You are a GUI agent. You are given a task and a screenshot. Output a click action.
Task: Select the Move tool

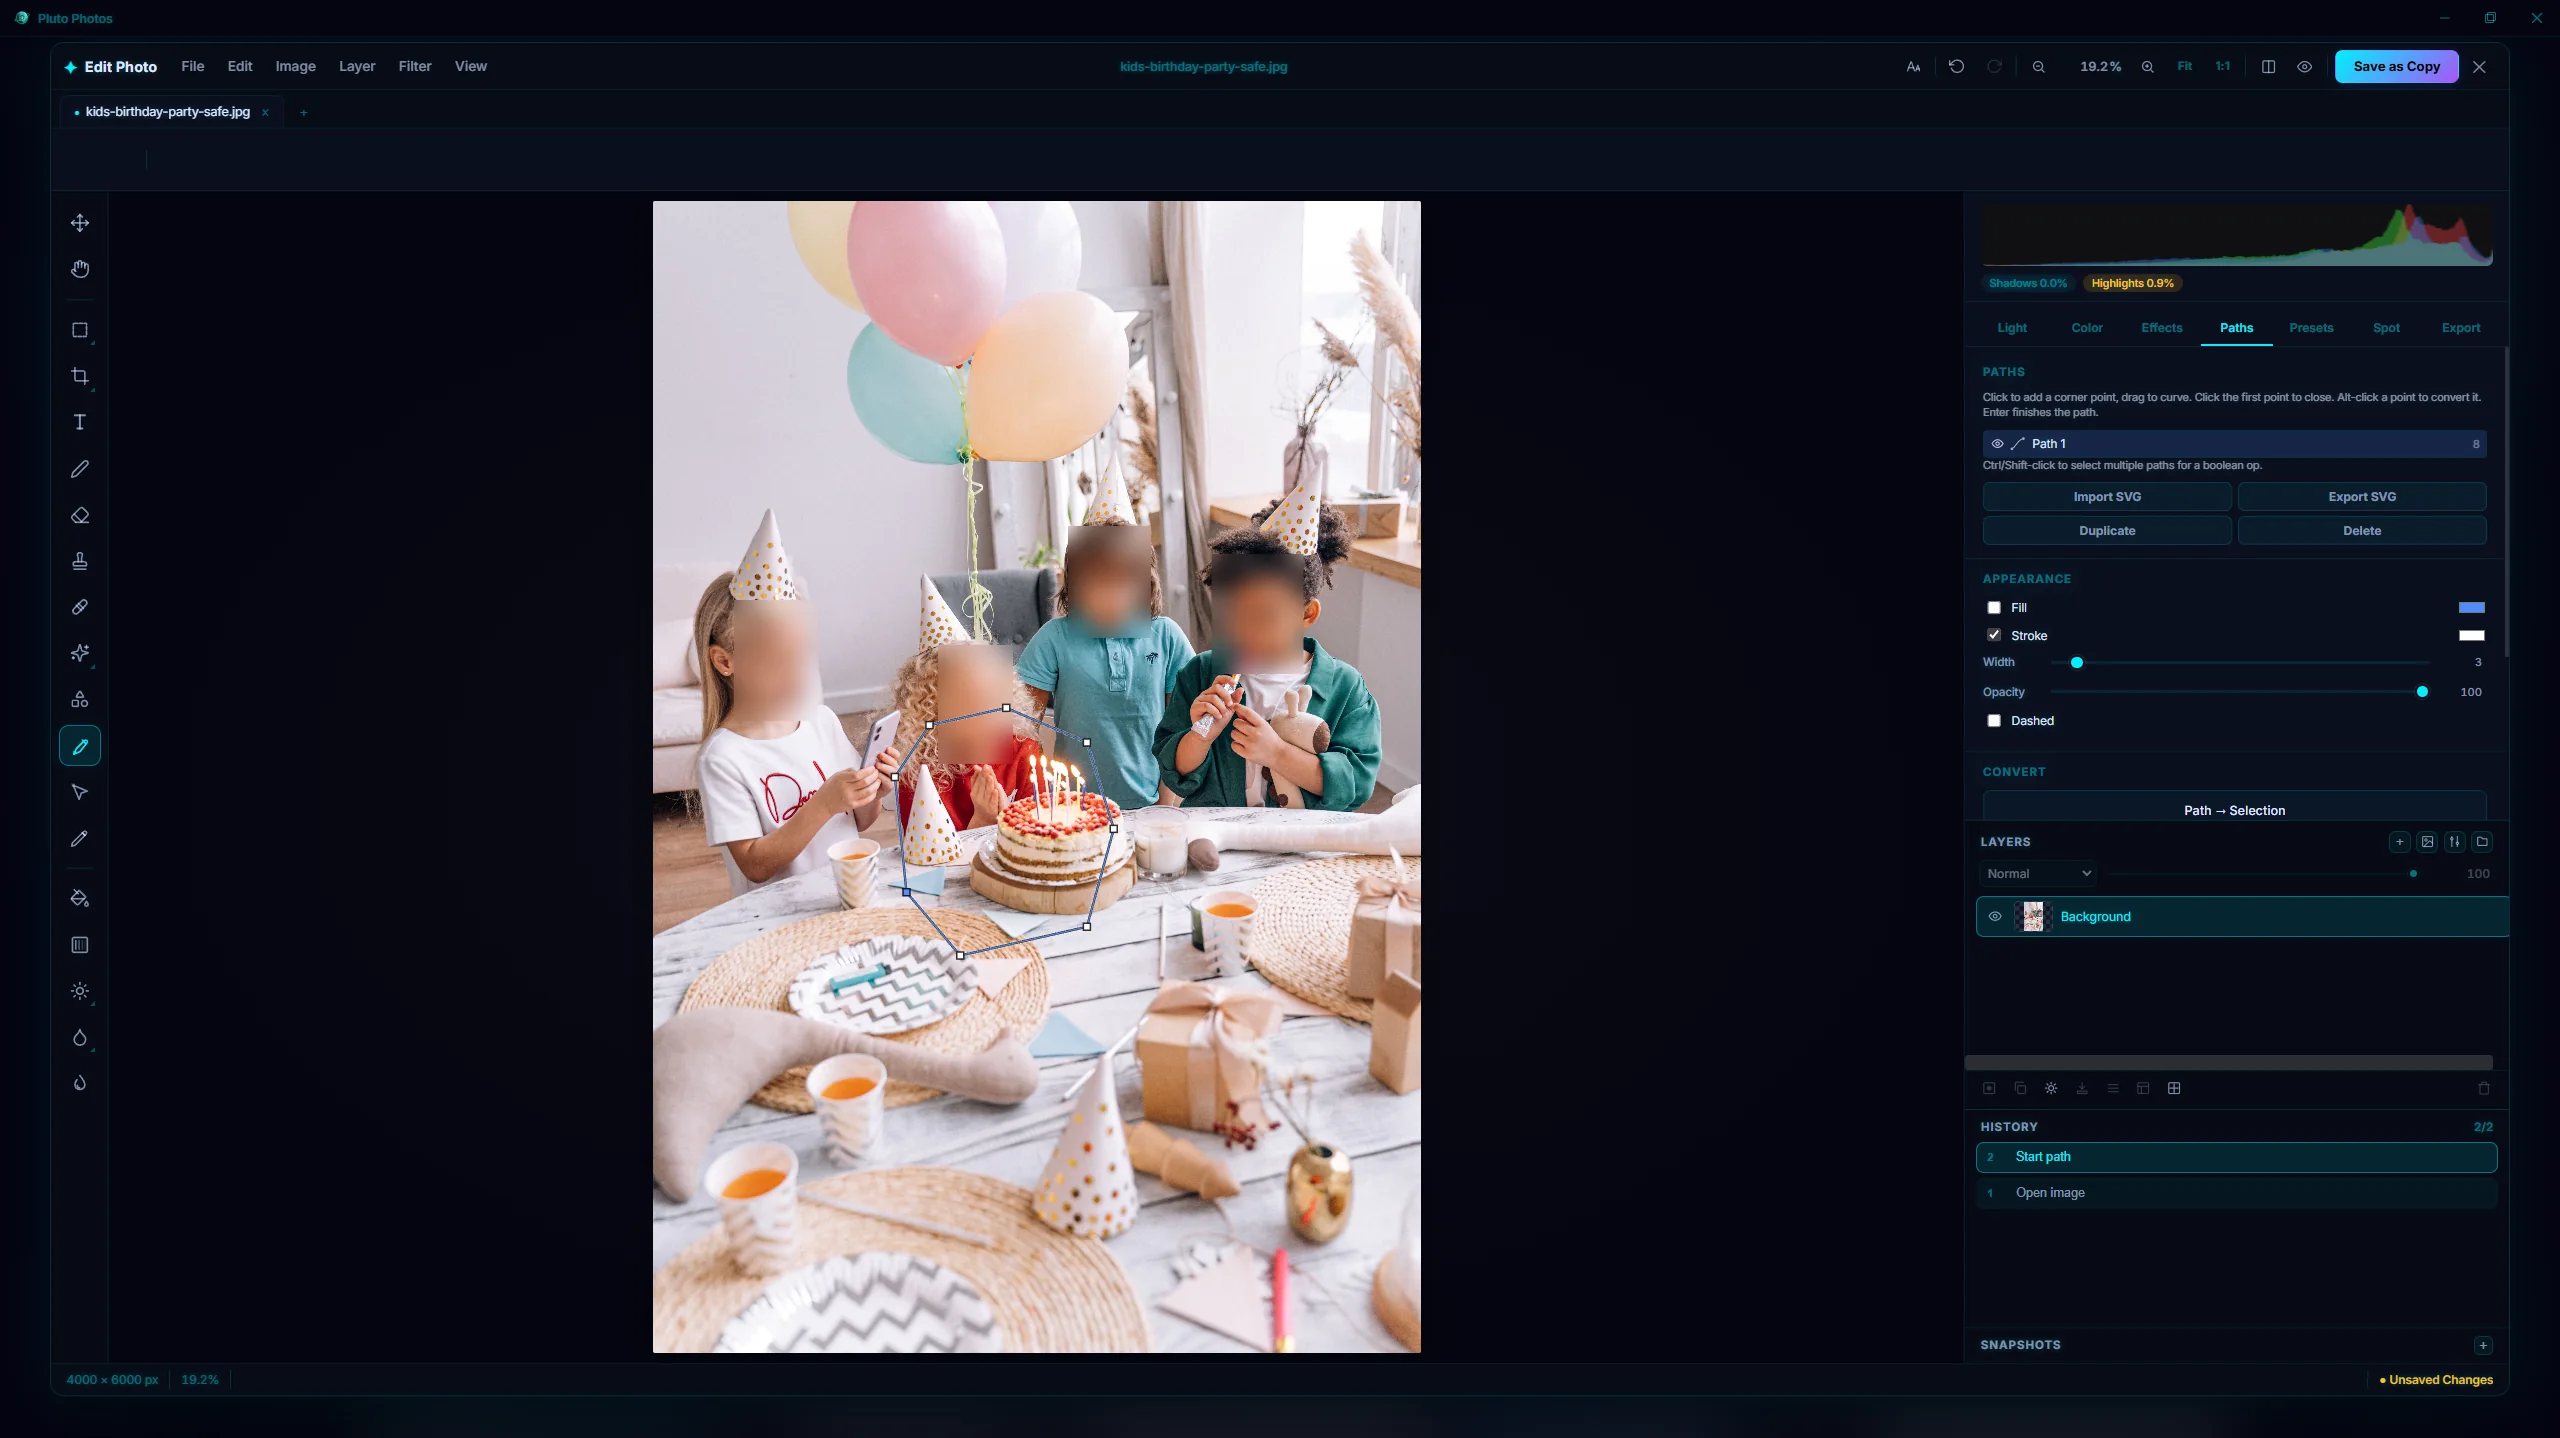pos(80,223)
